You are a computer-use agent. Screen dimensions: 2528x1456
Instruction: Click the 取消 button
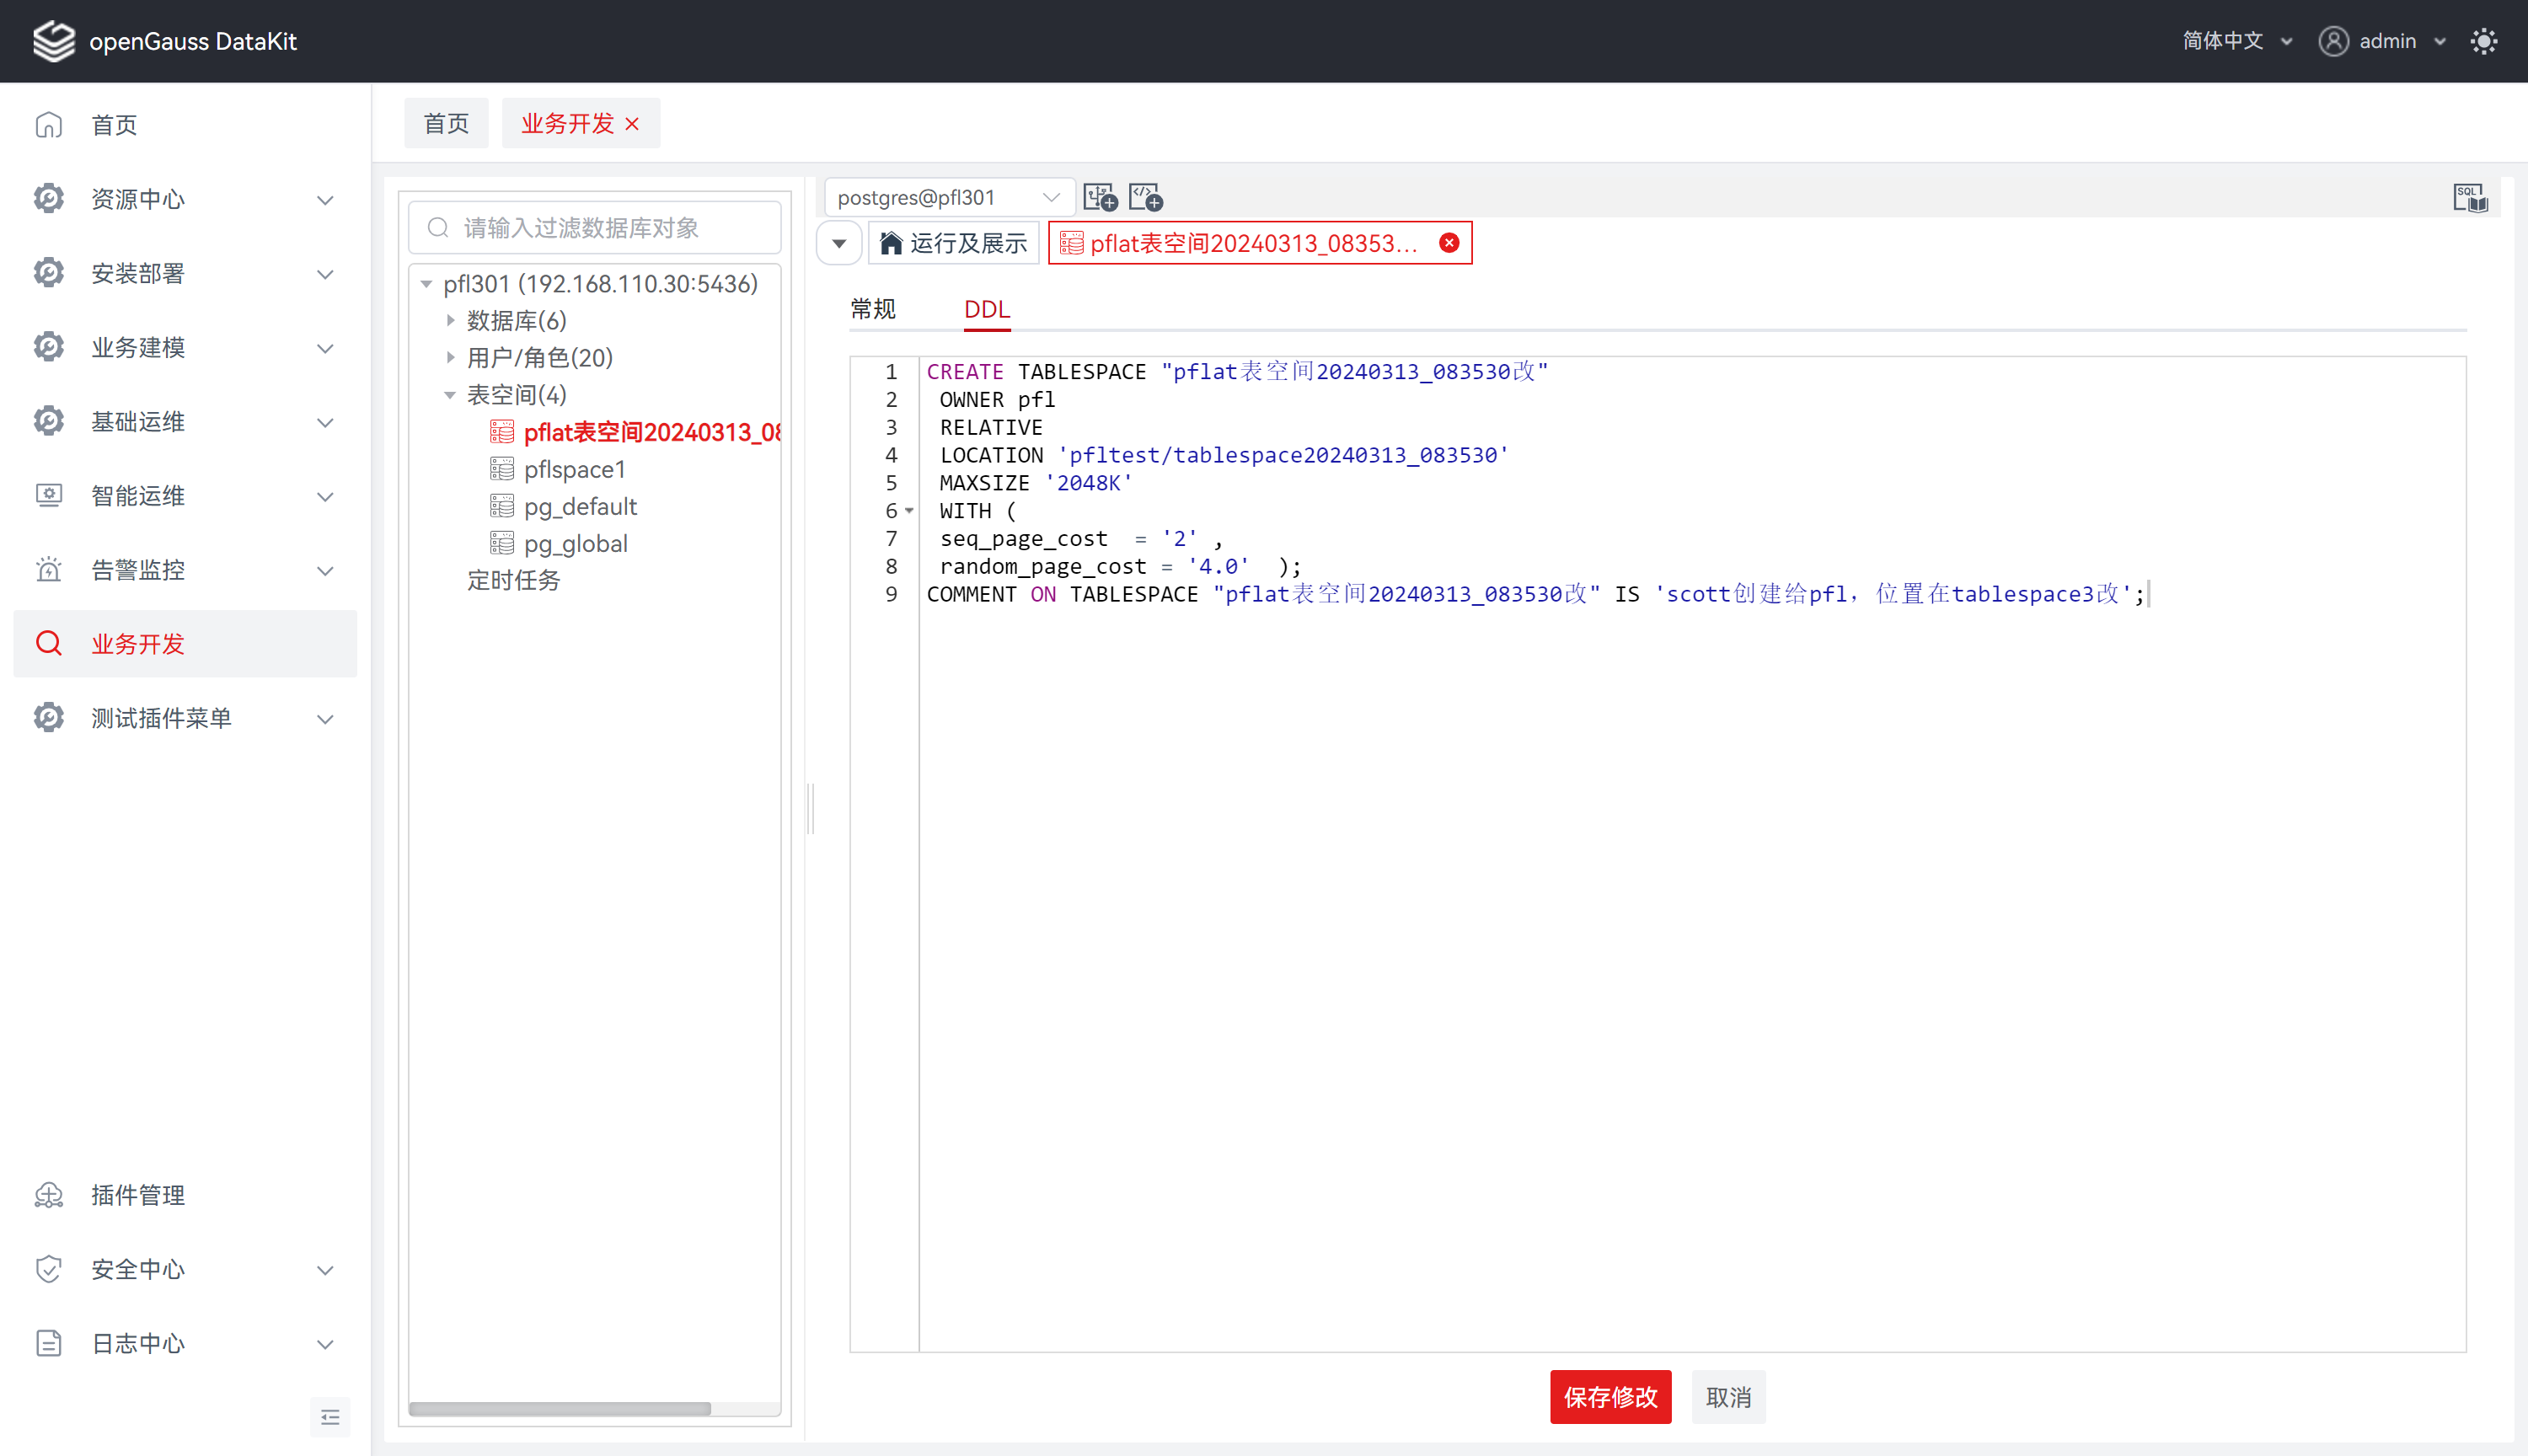coord(1728,1396)
